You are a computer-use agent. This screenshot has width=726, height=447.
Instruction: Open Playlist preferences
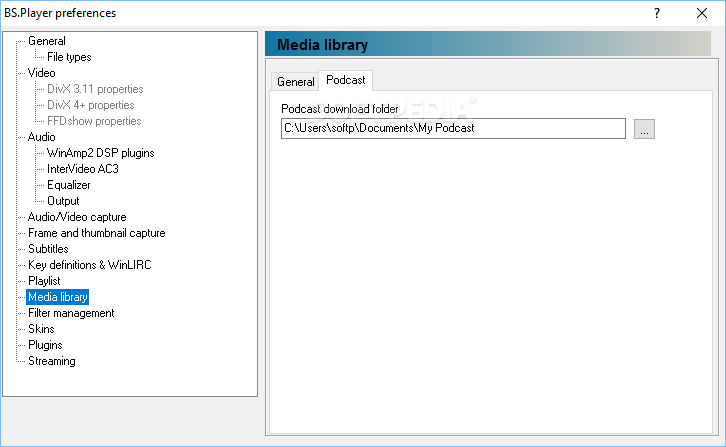point(44,281)
